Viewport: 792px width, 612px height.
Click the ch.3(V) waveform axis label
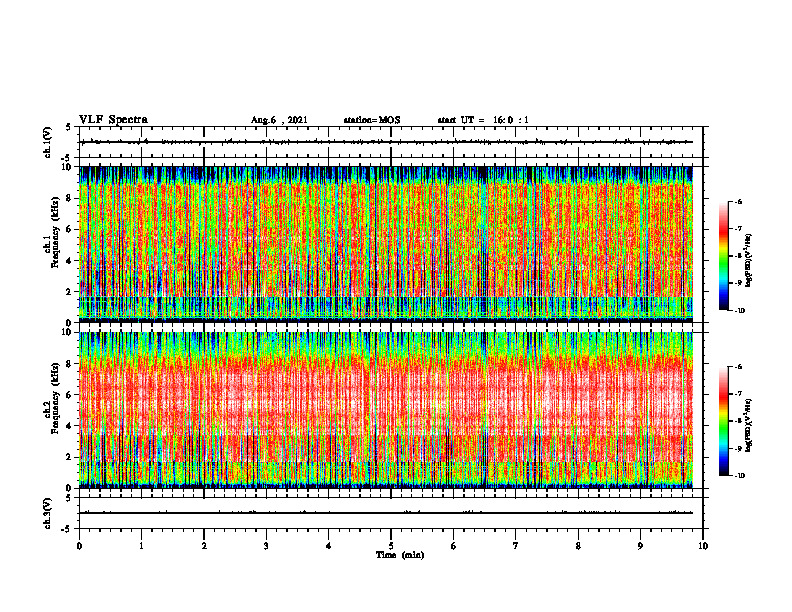(x=47, y=513)
